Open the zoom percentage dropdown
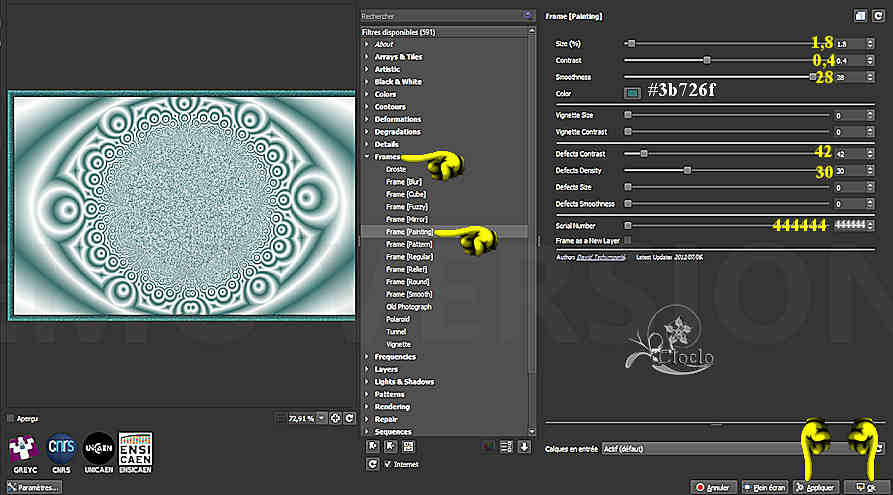Image resolution: width=893 pixels, height=495 pixels. pos(321,418)
